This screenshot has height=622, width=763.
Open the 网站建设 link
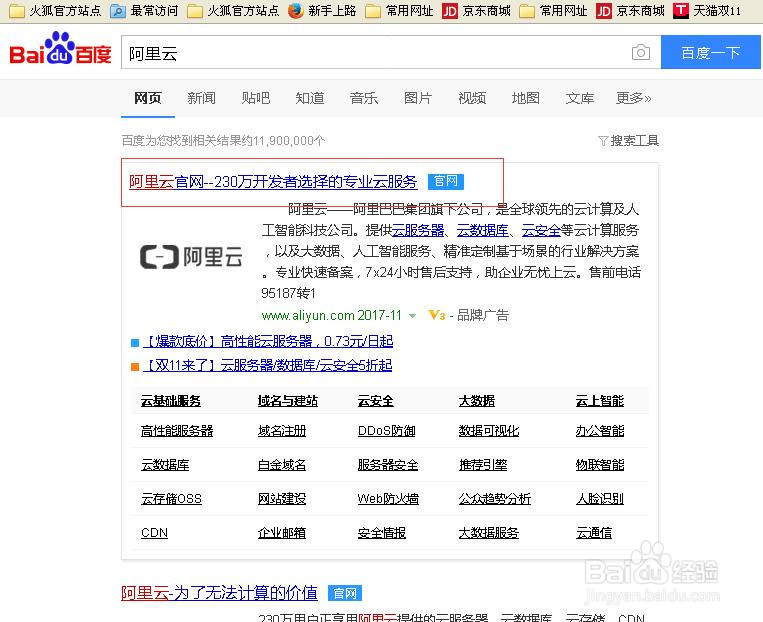(282, 499)
